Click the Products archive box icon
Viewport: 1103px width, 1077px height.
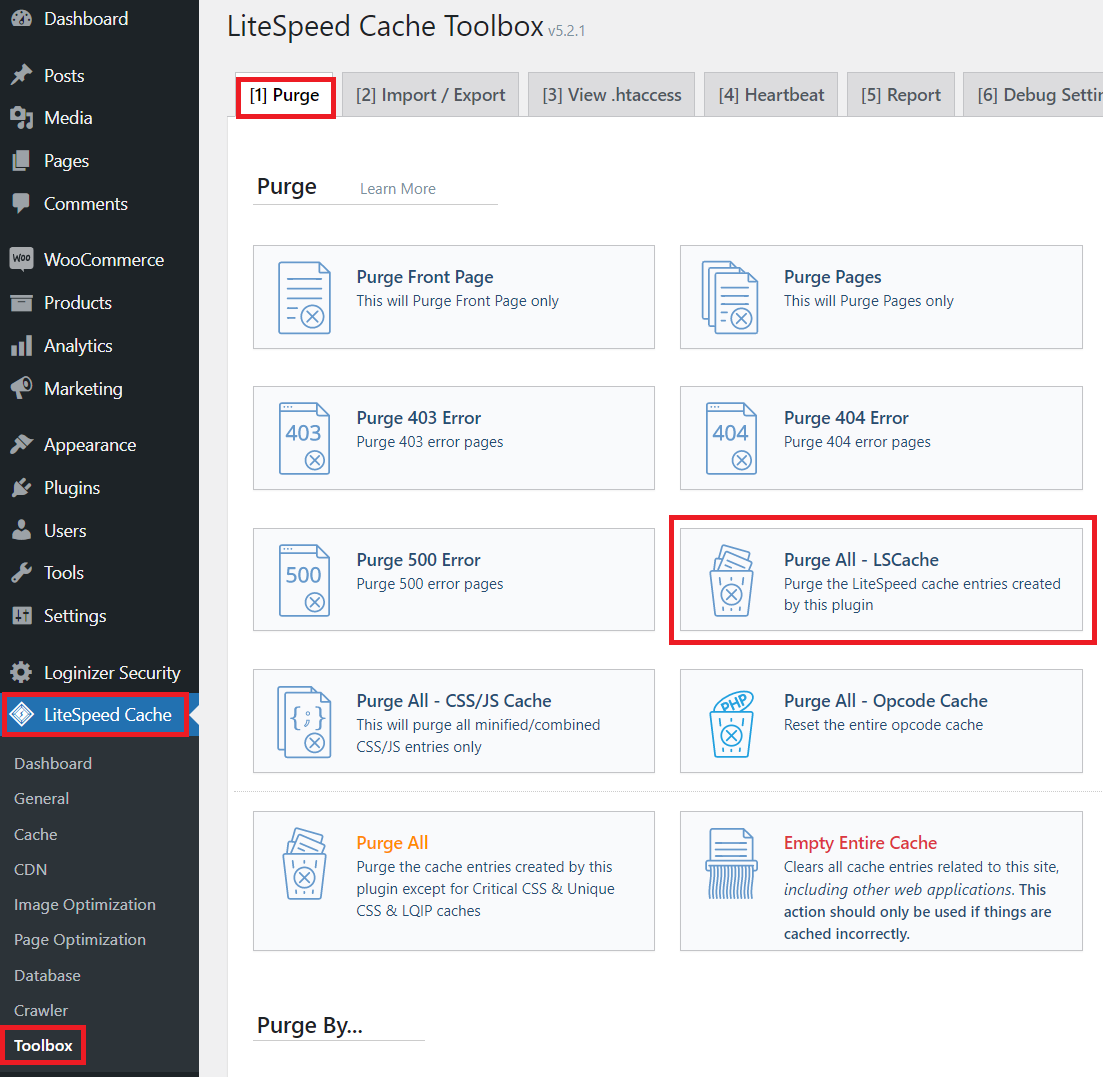tap(22, 303)
